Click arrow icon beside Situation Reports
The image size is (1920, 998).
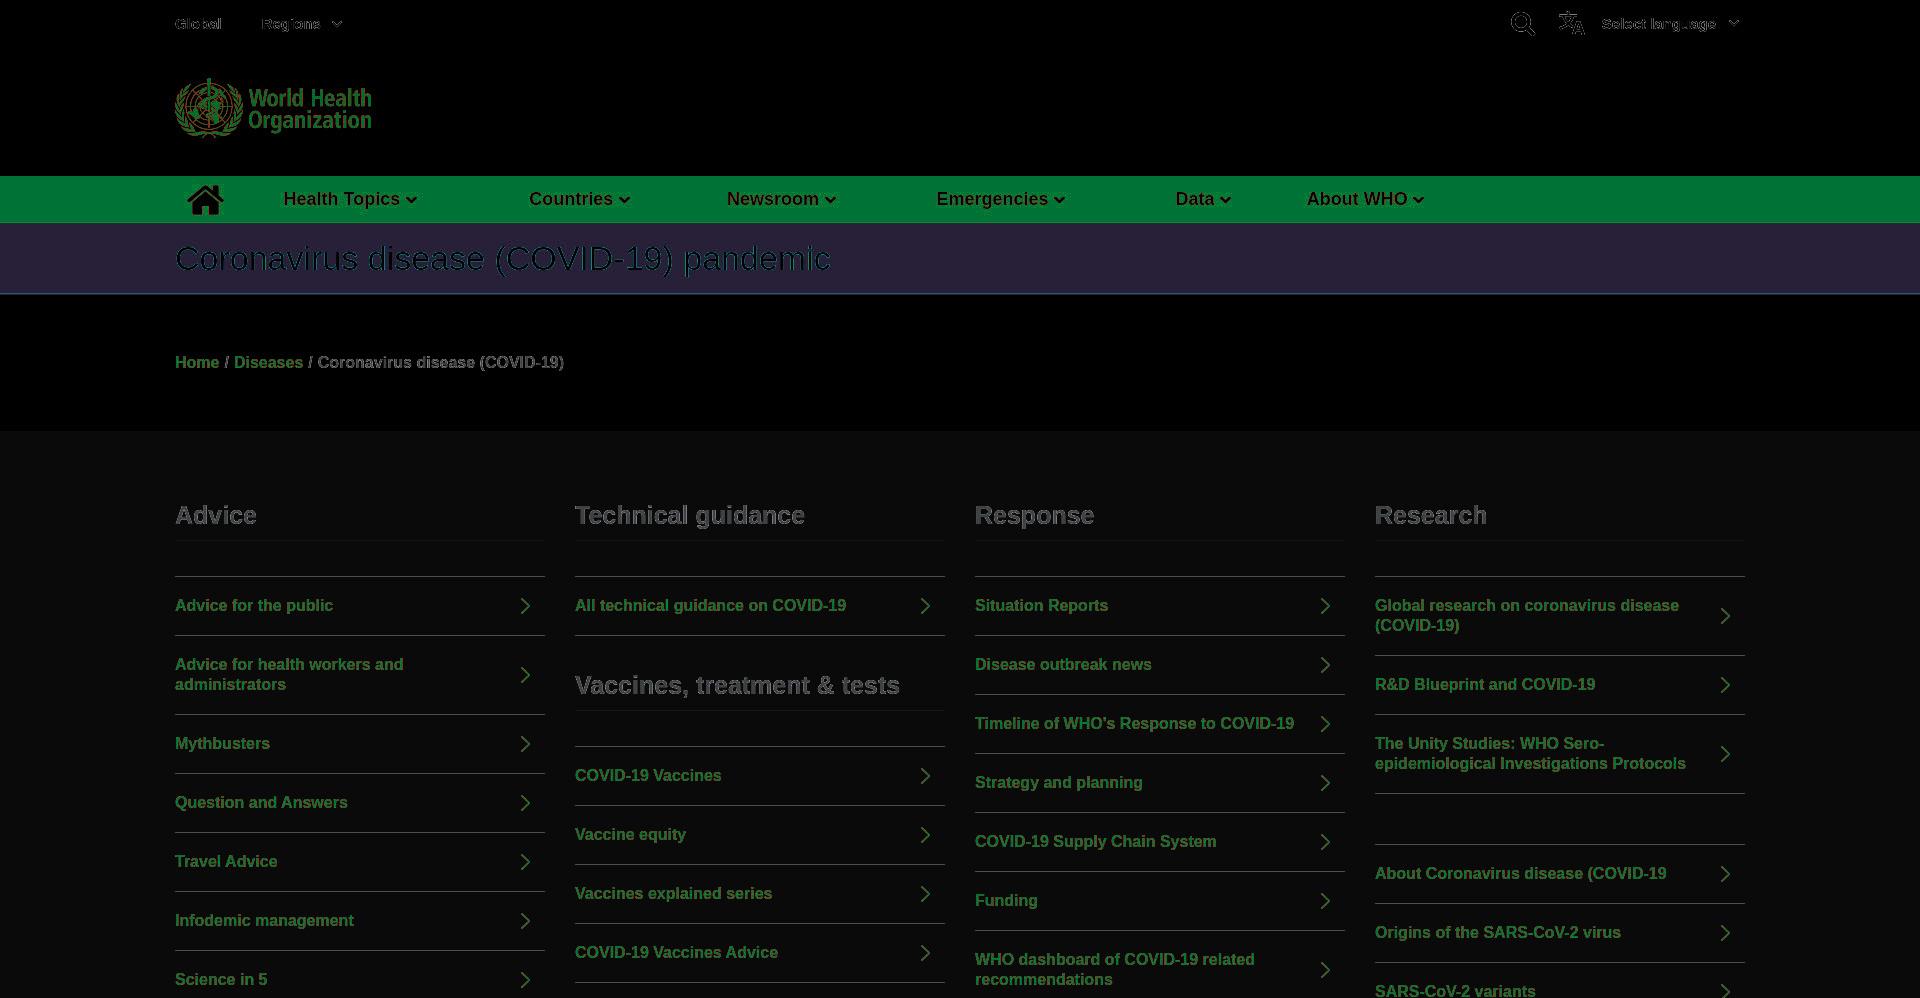pyautogui.click(x=1325, y=606)
